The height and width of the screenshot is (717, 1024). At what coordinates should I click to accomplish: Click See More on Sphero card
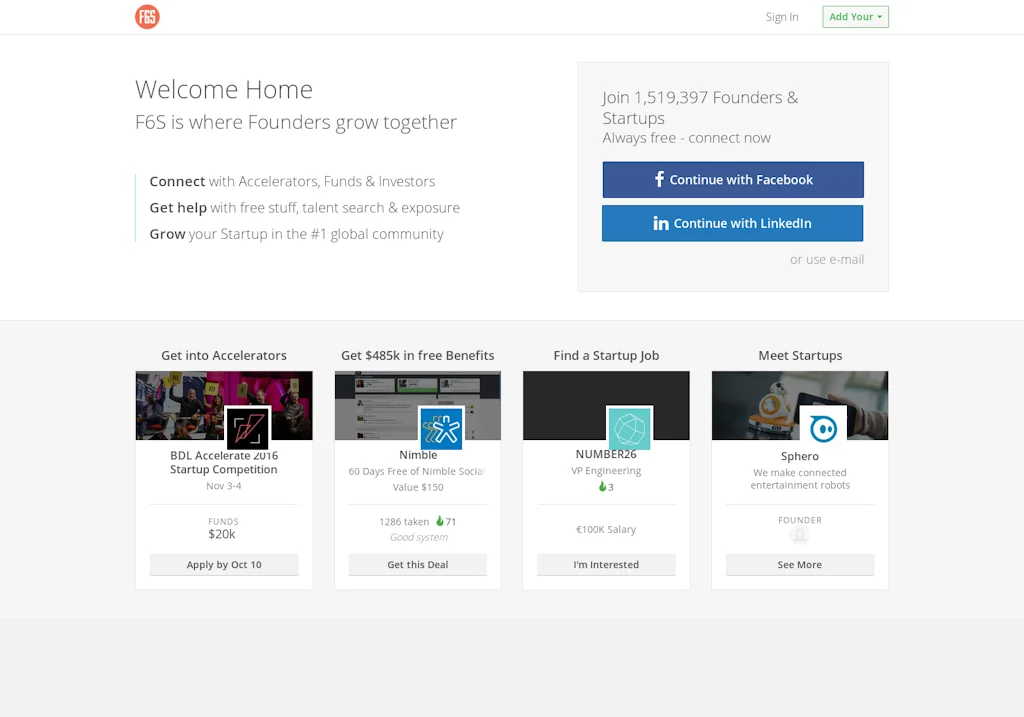coord(799,565)
